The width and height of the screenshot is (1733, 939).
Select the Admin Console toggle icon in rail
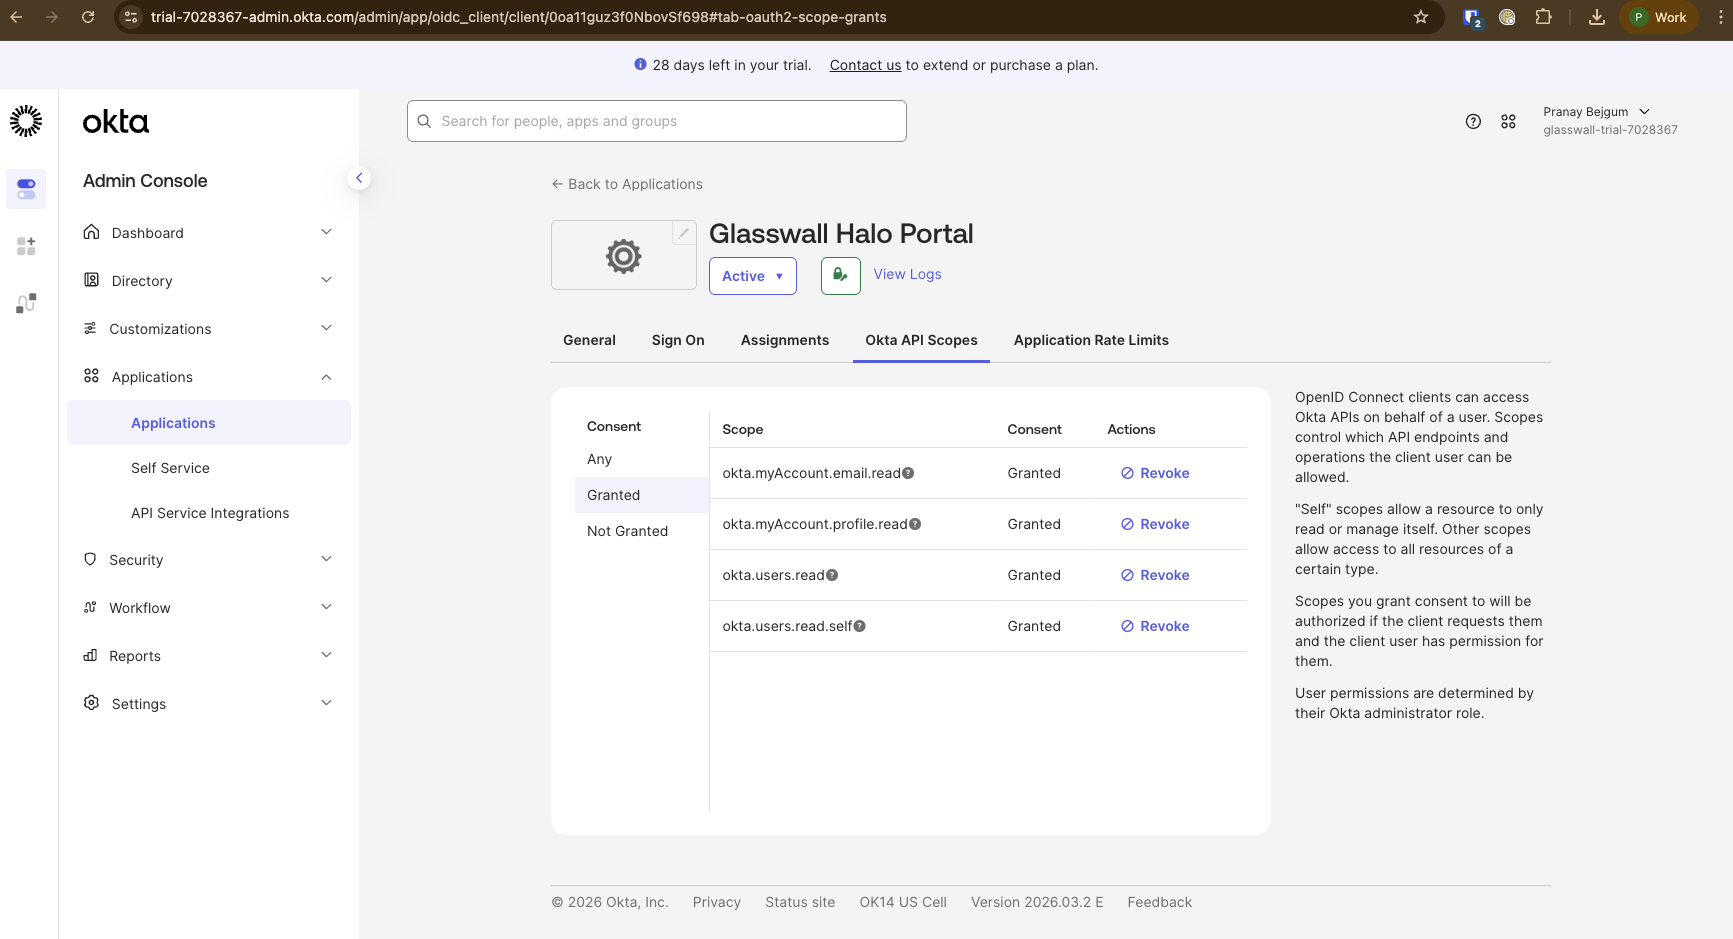(26, 189)
